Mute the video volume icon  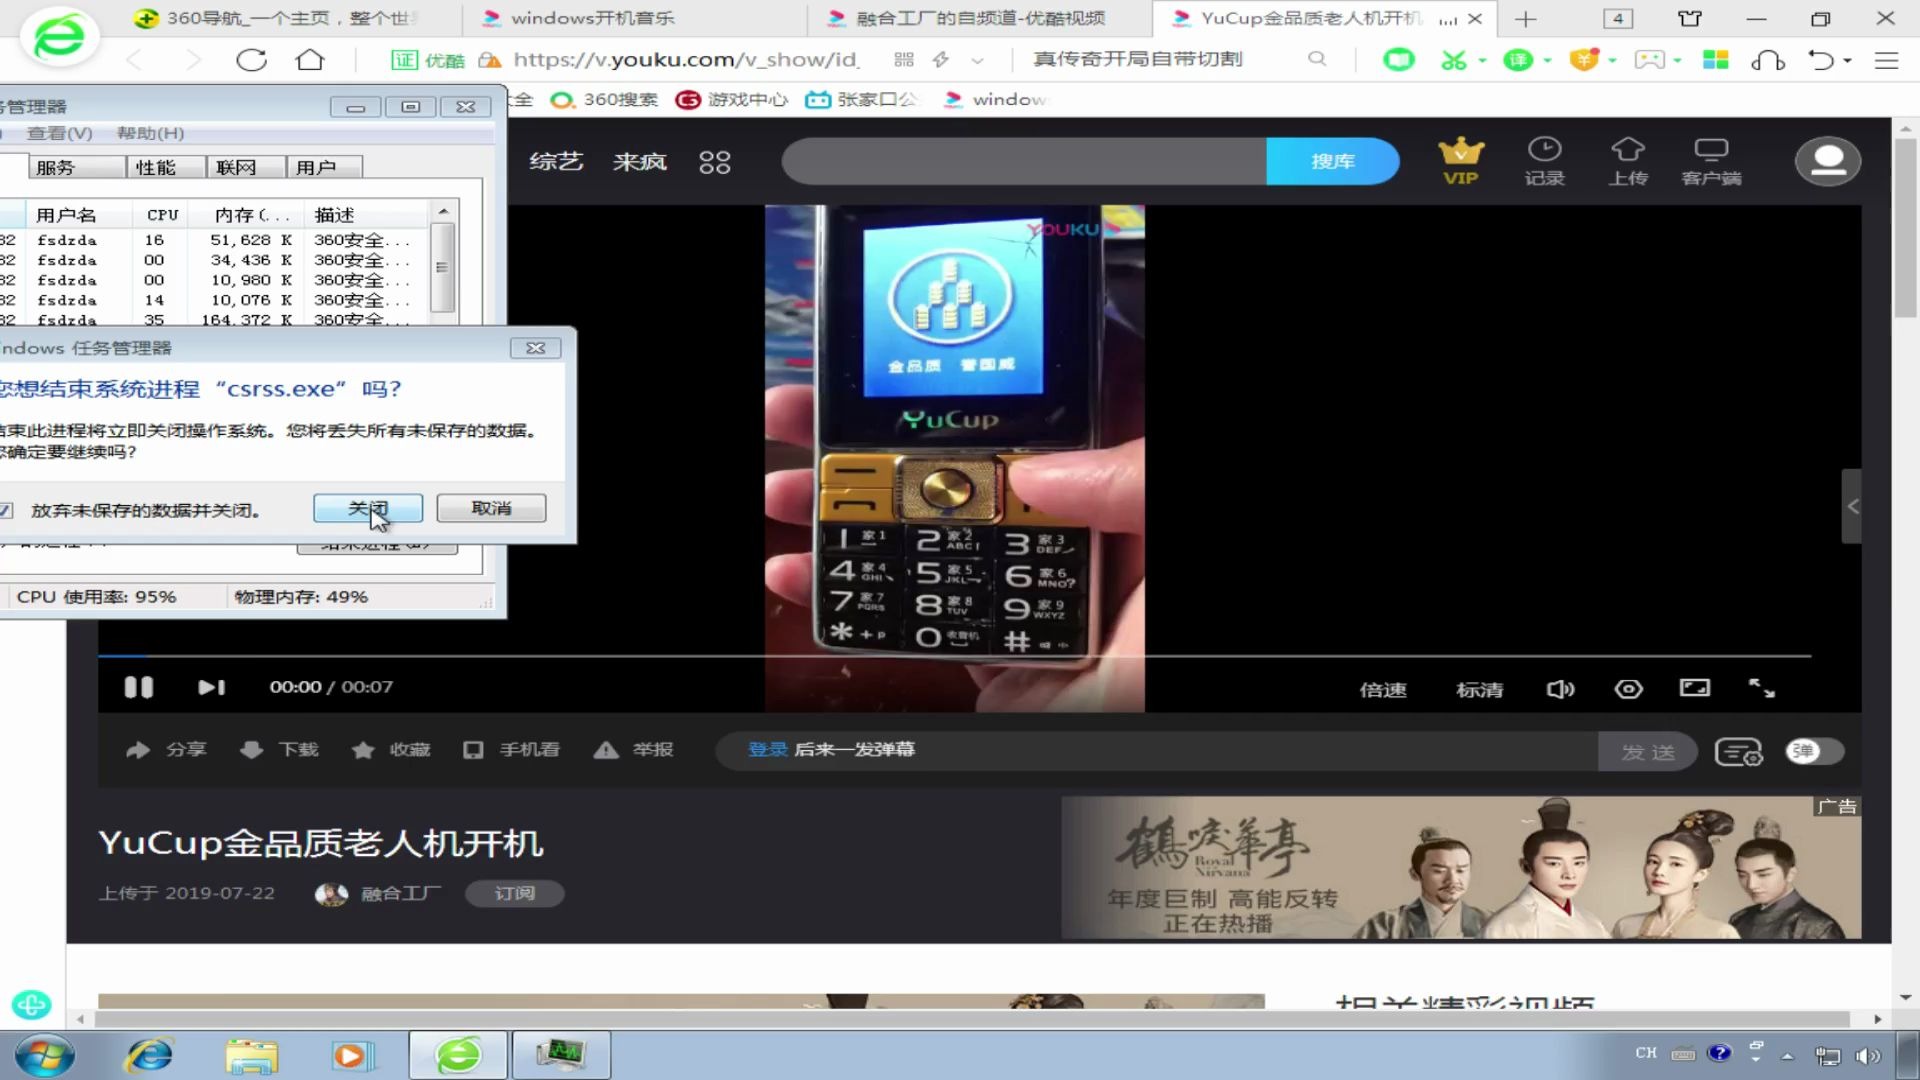click(x=1560, y=689)
